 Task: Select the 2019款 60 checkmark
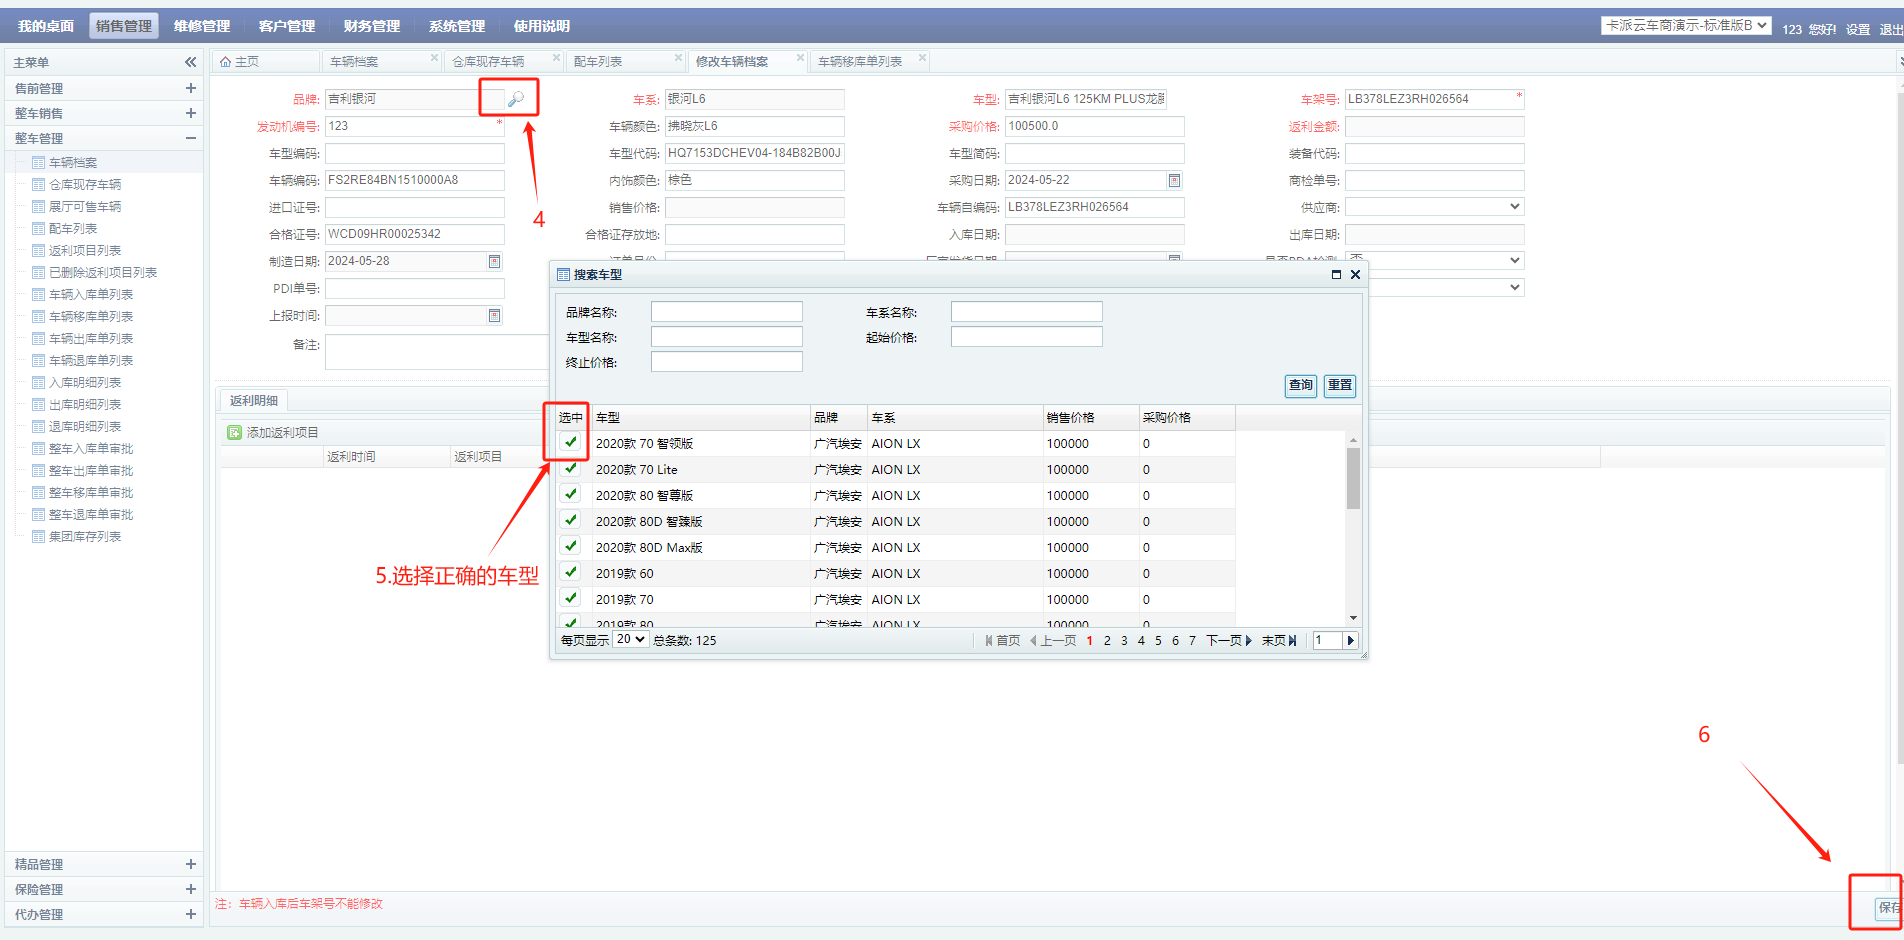point(570,573)
